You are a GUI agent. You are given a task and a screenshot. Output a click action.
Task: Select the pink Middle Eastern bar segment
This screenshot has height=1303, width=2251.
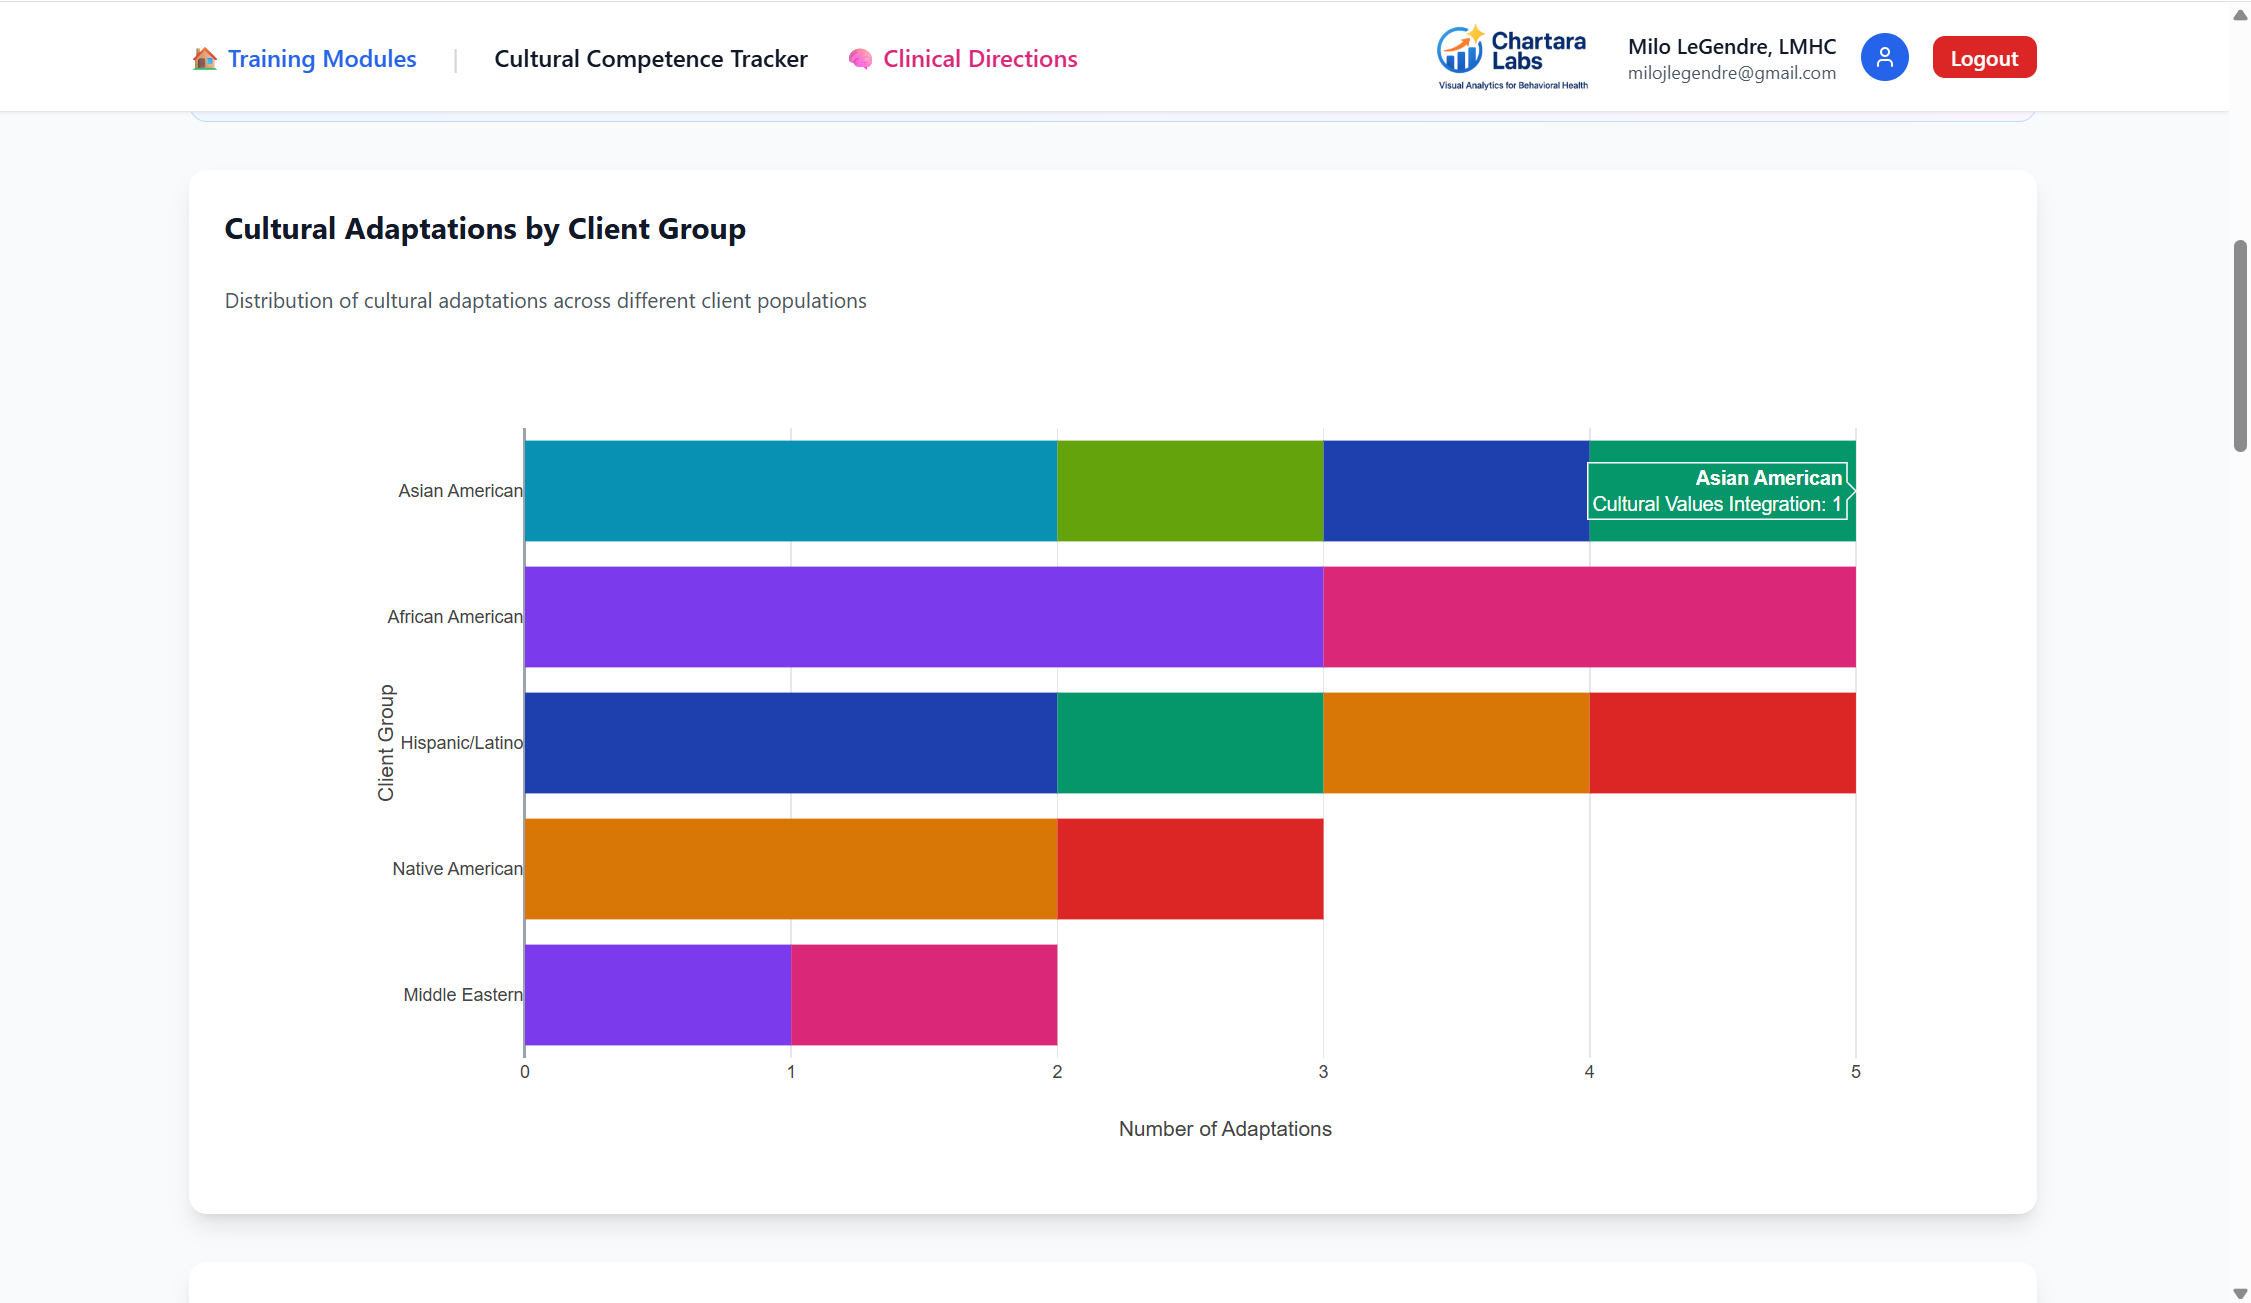(923, 995)
